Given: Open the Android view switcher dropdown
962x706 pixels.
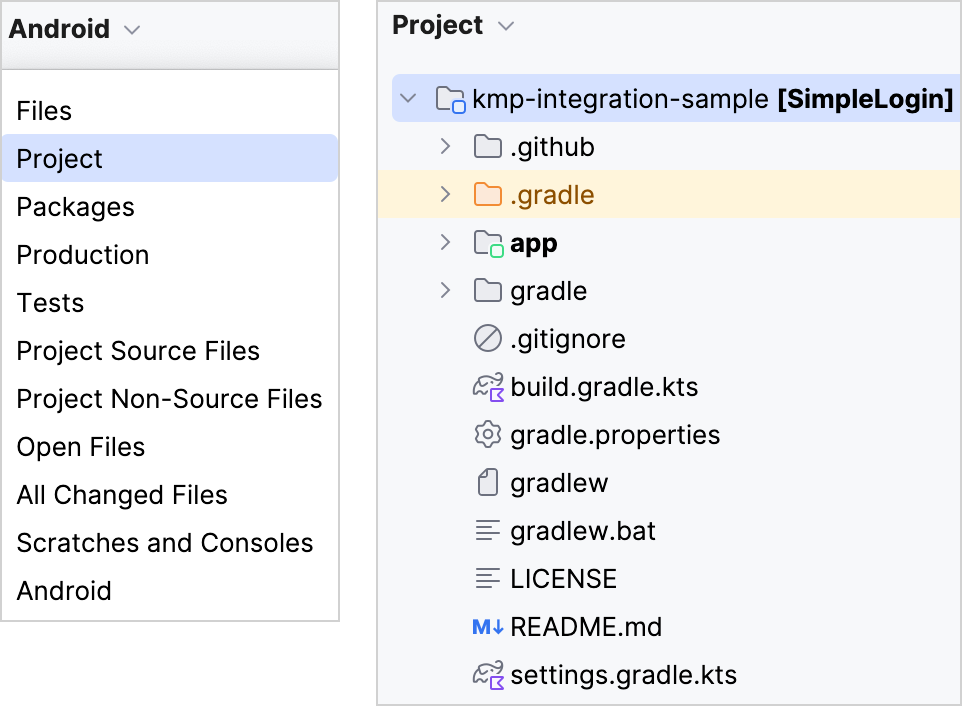Looking at the screenshot, I should (x=131, y=29).
